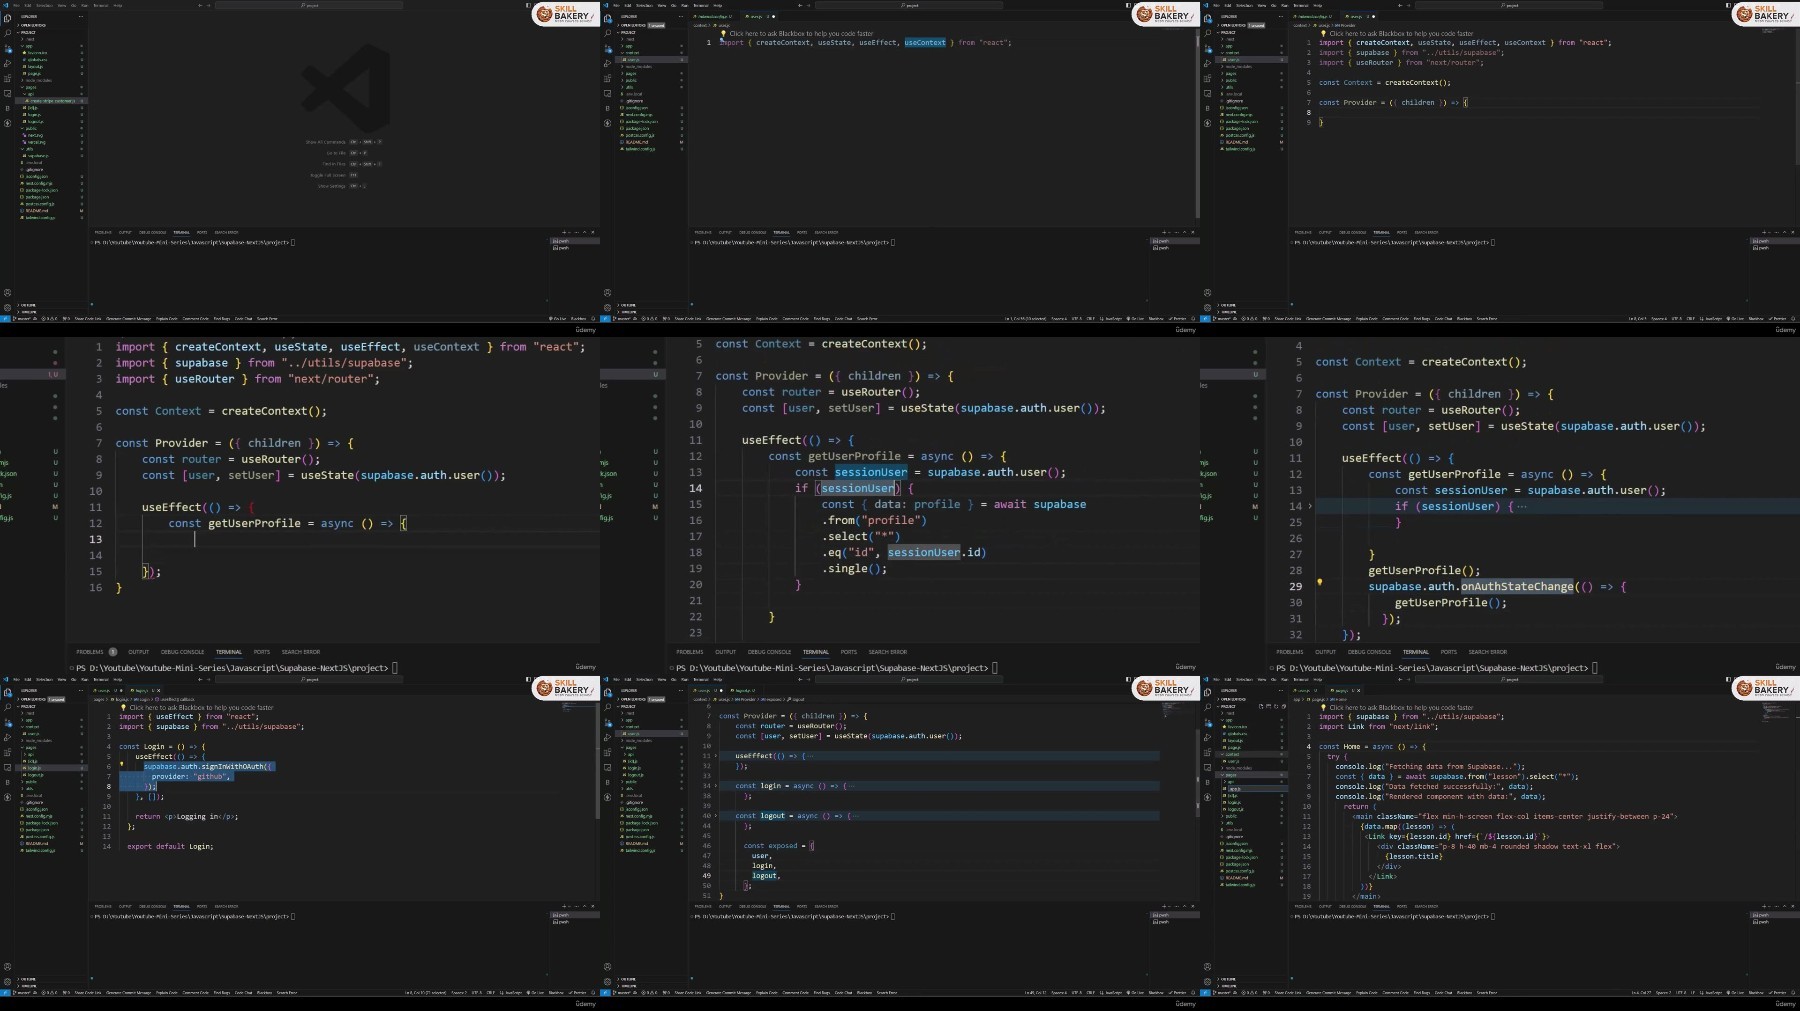Open Run and Debug in the top-left frame
Viewport: 1800px width, 1011px height.
pos(8,63)
